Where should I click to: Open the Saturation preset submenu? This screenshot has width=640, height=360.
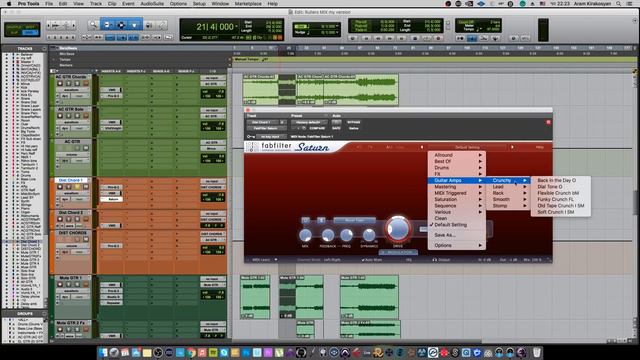click(x=457, y=199)
